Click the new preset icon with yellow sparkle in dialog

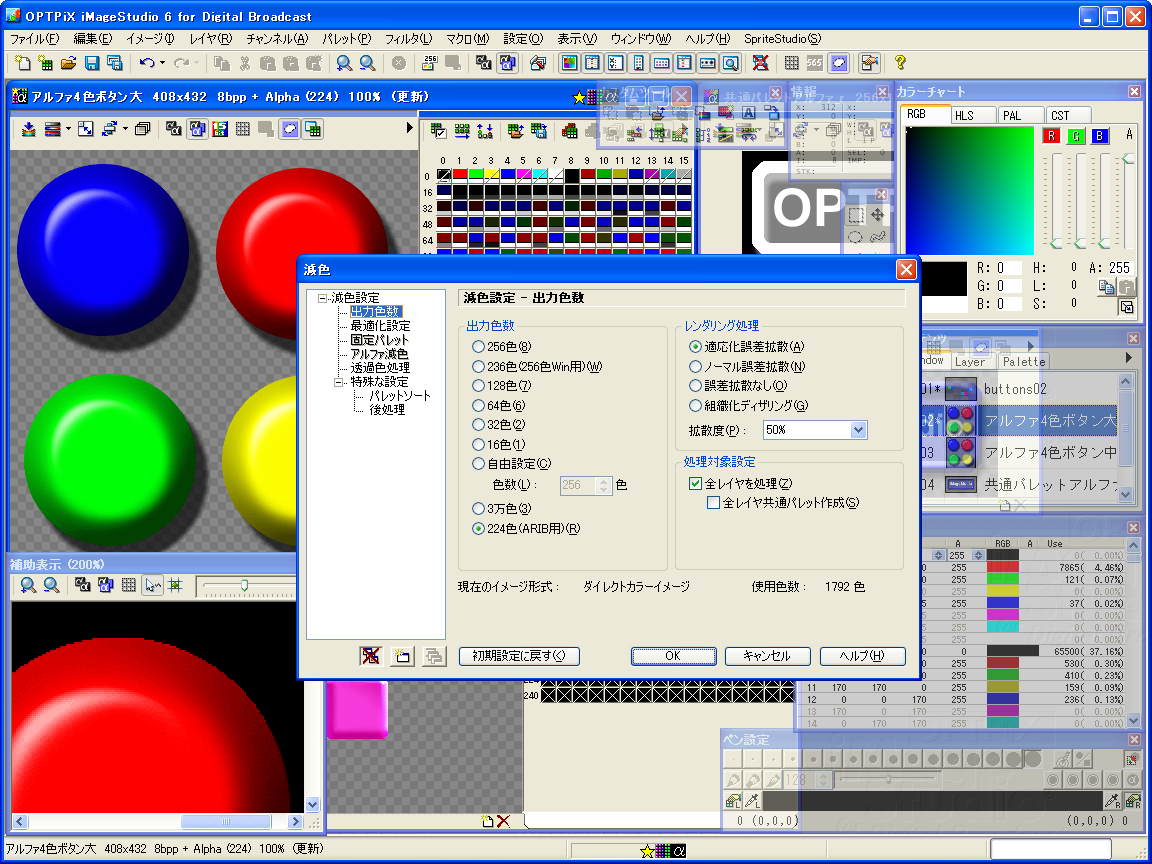402,655
